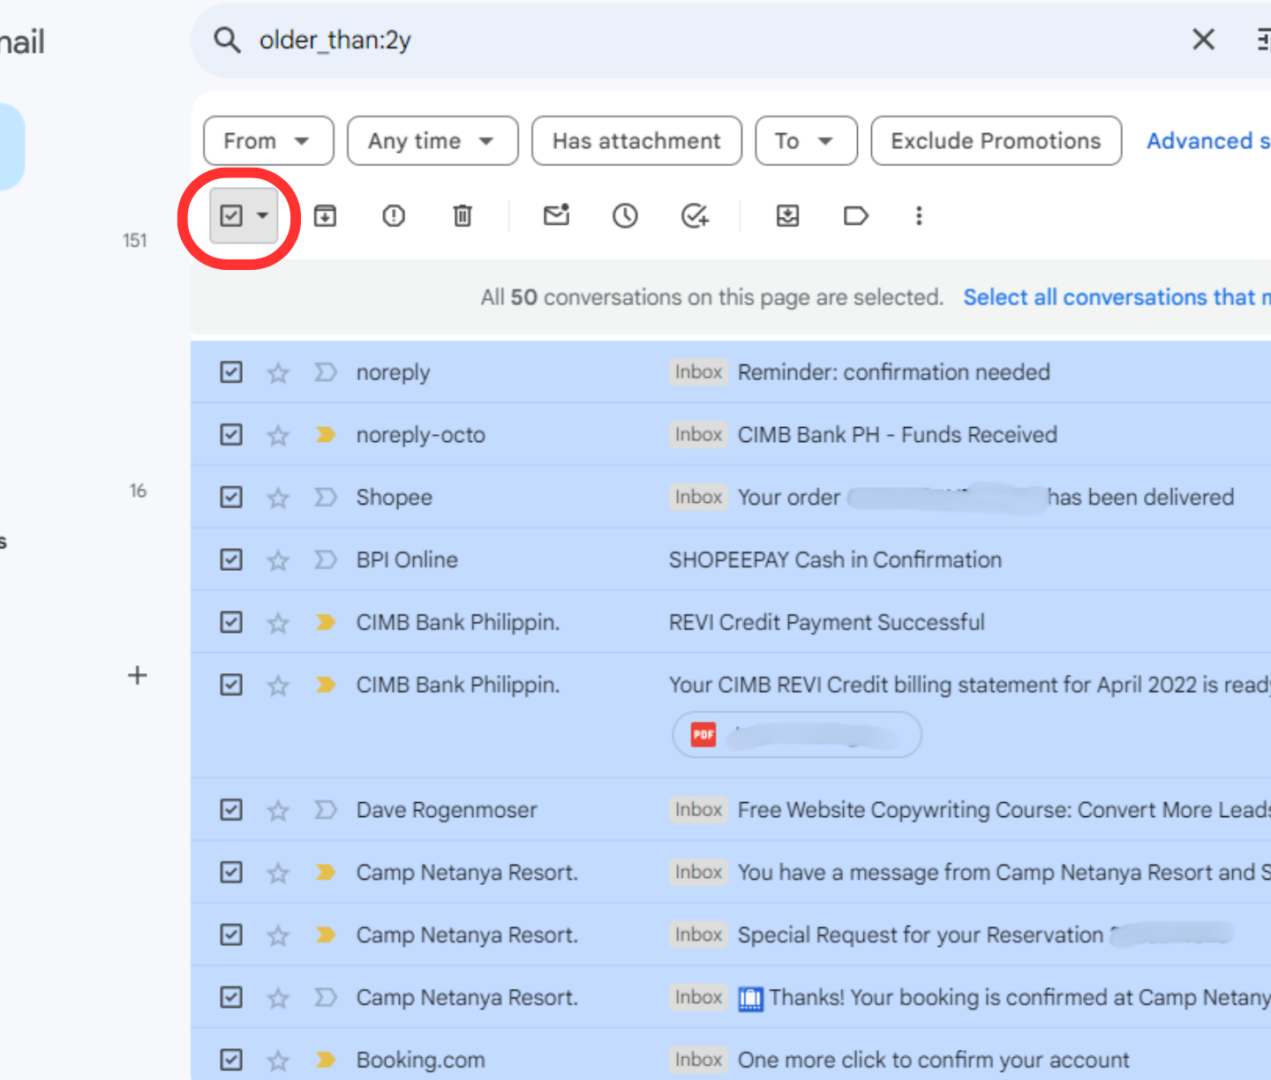
Task: Delete the selected conversations
Action: point(461,215)
